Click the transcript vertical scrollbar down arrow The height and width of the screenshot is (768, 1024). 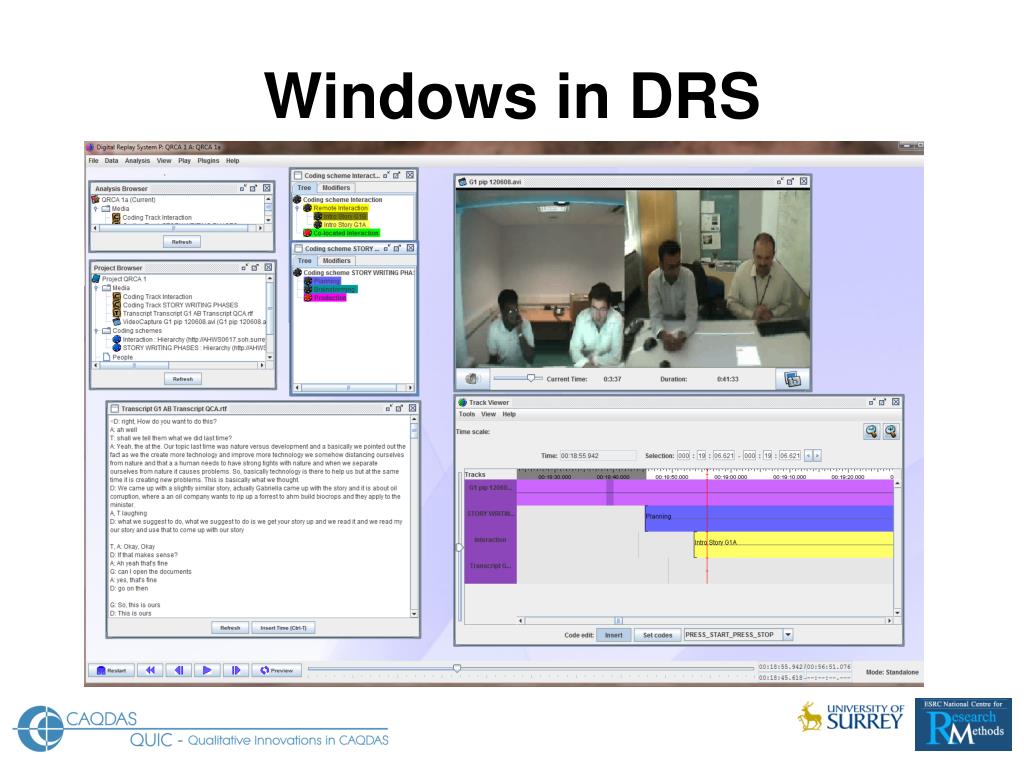[x=414, y=614]
